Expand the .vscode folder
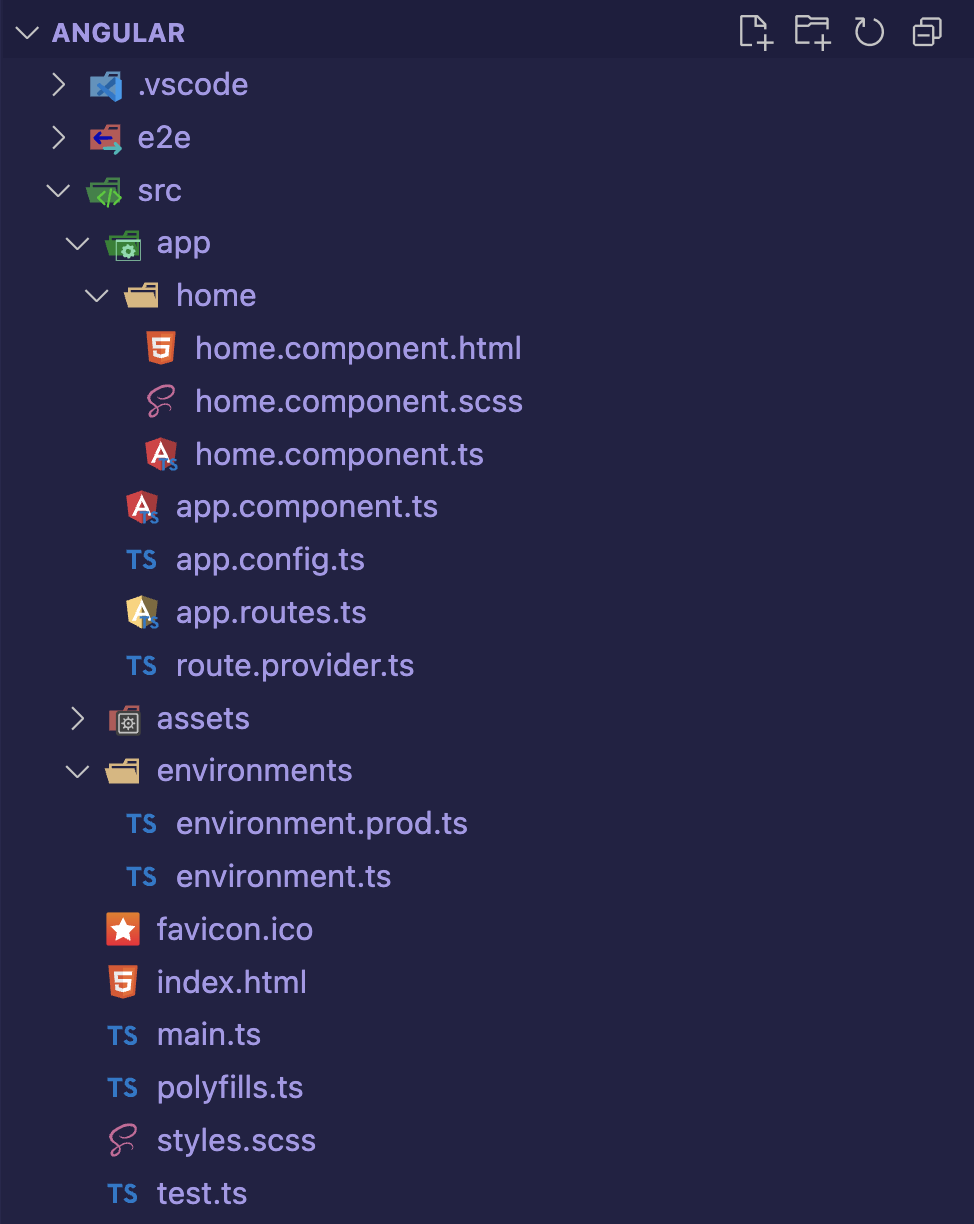Image resolution: width=974 pixels, height=1224 pixels. click(58, 84)
